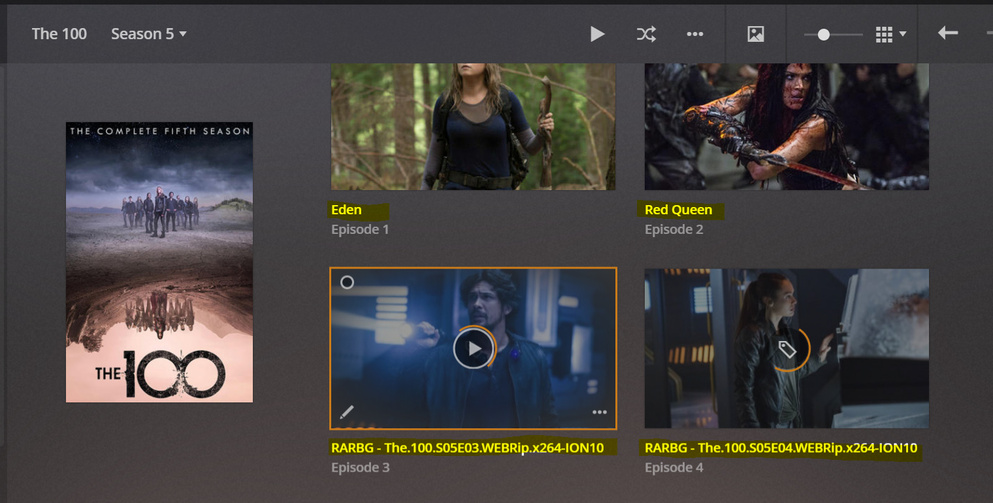Select Episode 3 with the circle checkbox
The width and height of the screenshot is (993, 503).
(347, 282)
